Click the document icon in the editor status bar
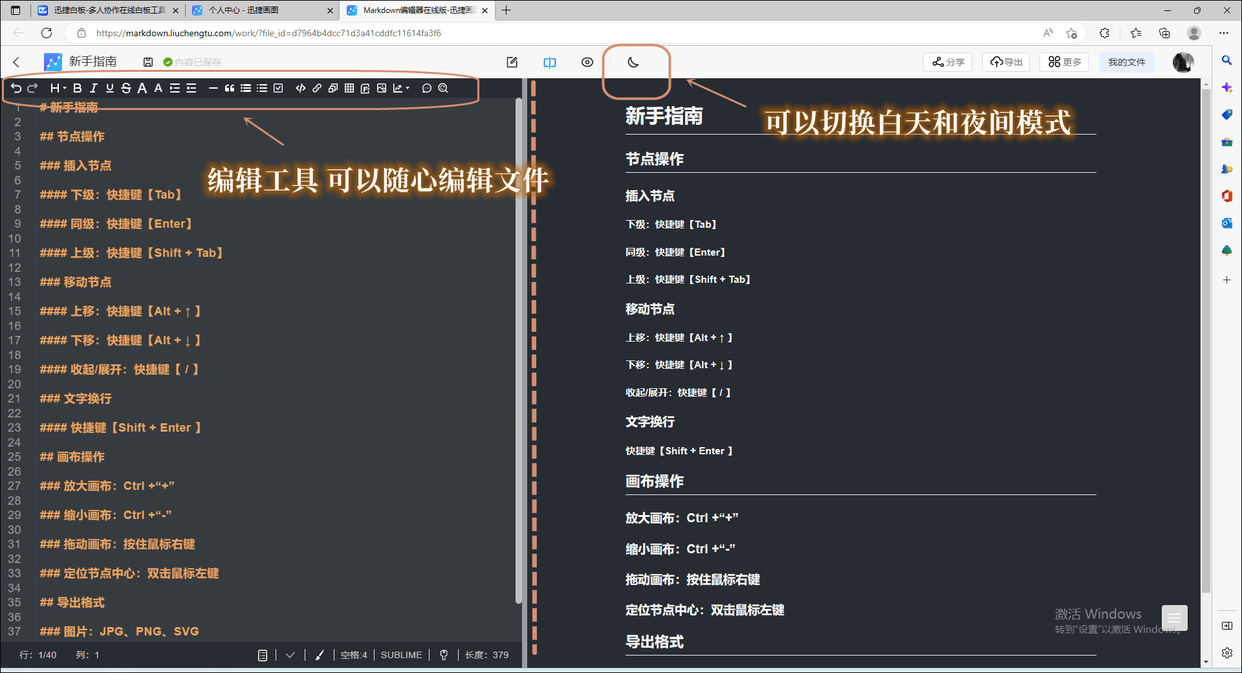The image size is (1242, 673). point(262,655)
